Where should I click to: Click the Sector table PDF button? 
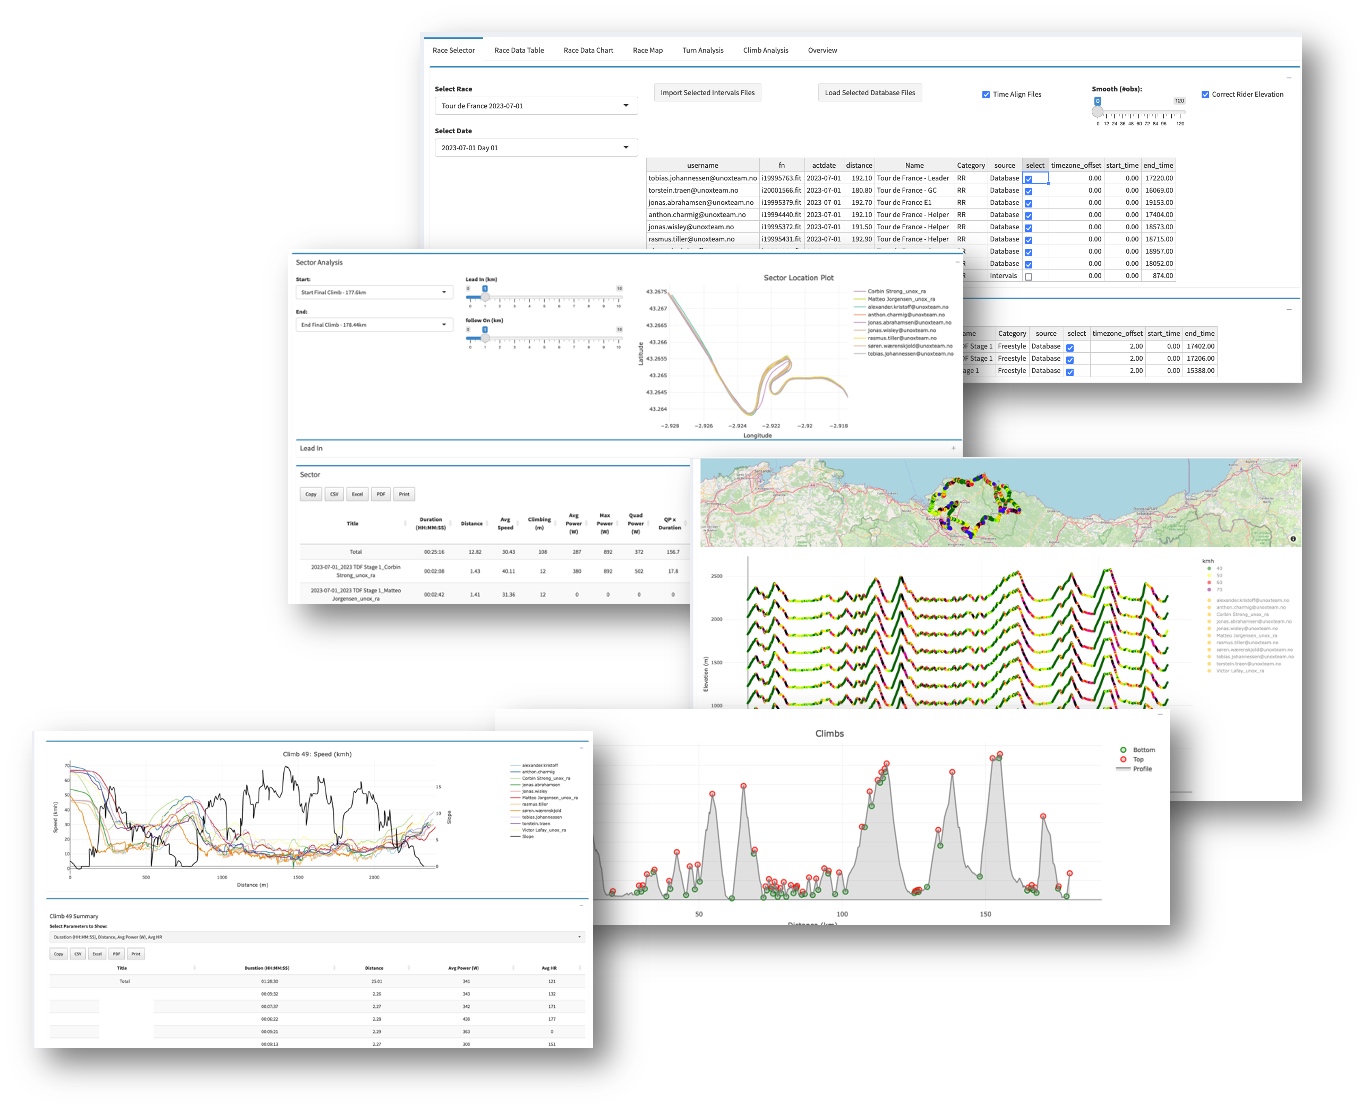coord(381,494)
